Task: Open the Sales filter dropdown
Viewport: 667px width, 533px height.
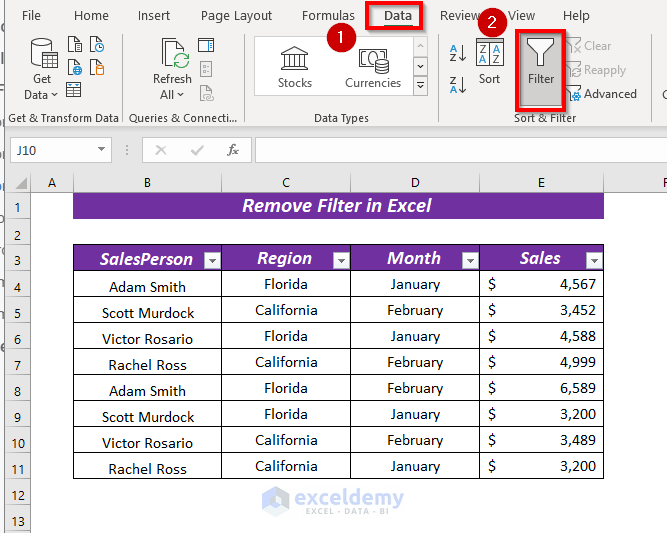Action: pos(594,260)
